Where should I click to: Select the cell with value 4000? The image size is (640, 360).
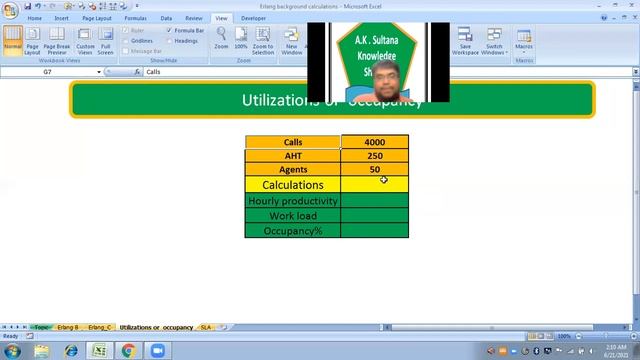point(375,142)
